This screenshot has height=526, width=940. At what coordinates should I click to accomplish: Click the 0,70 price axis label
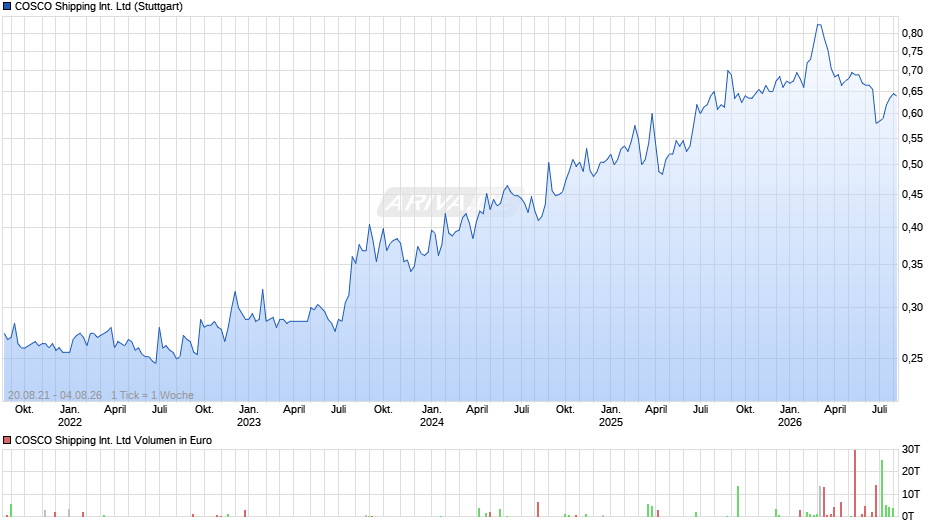[x=912, y=71]
